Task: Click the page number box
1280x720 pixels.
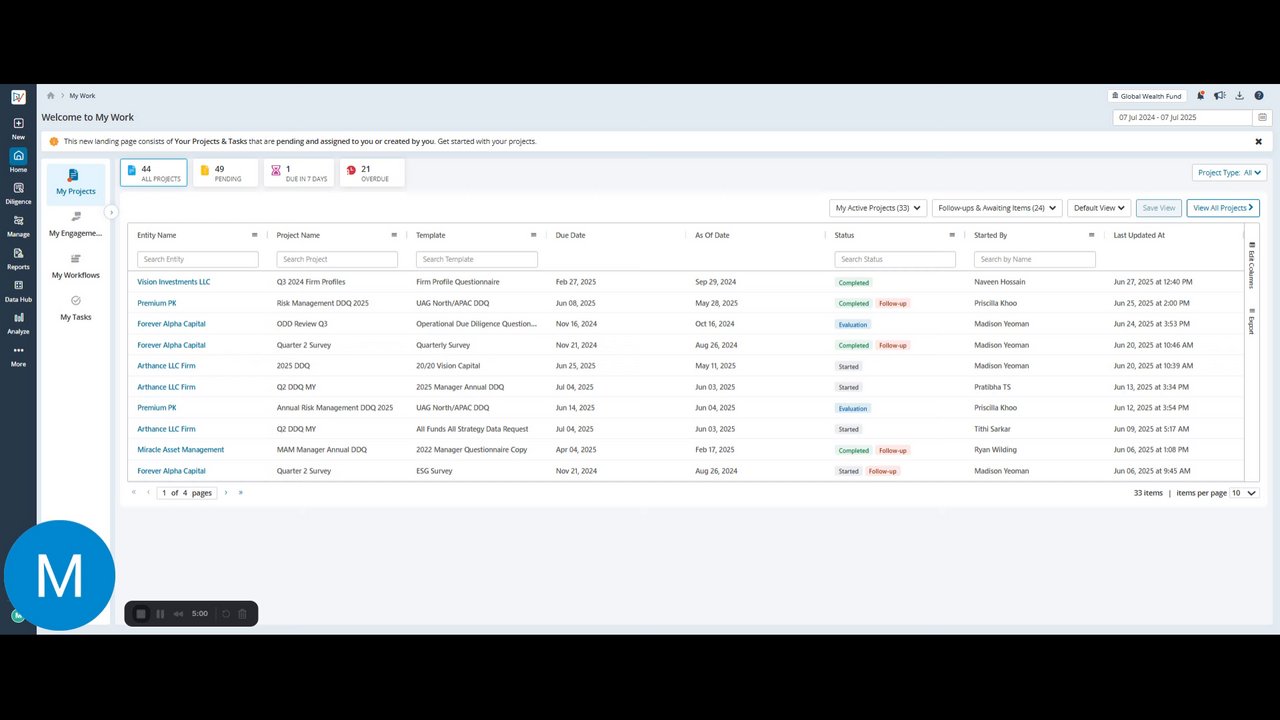Action: tap(163, 493)
